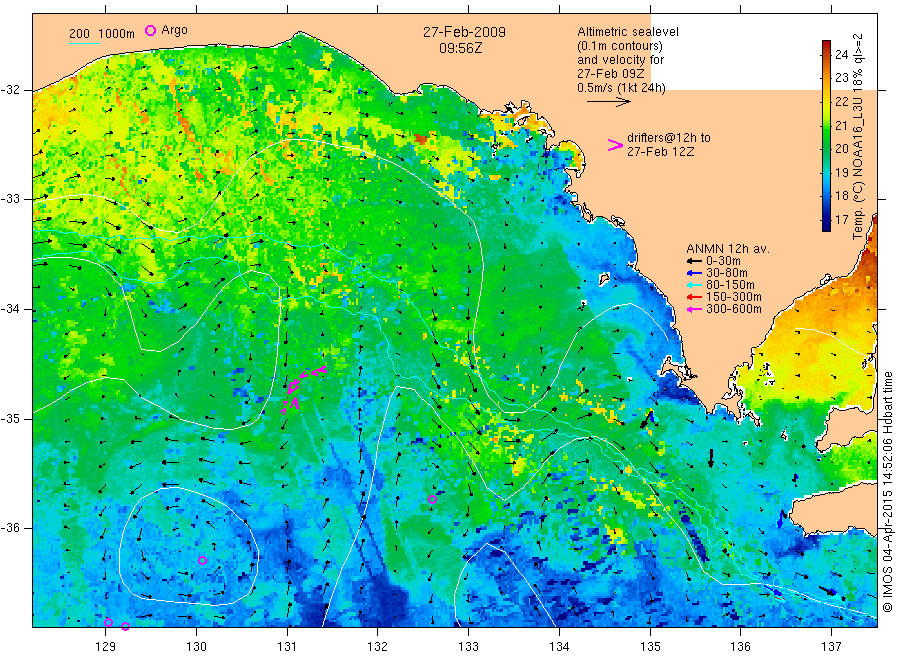Click the longitude axis label 131
This screenshot has width=900, height=660.
click(x=287, y=647)
